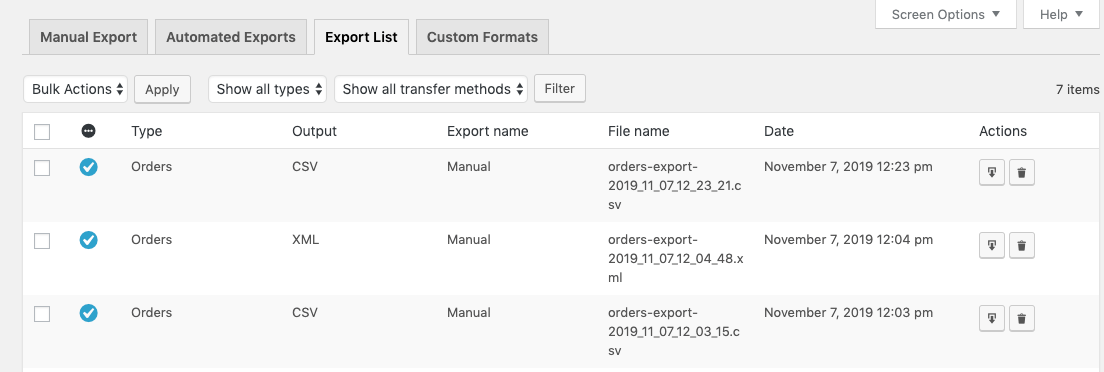Click the status column header icon
The image size is (1104, 372).
pyautogui.click(x=89, y=131)
